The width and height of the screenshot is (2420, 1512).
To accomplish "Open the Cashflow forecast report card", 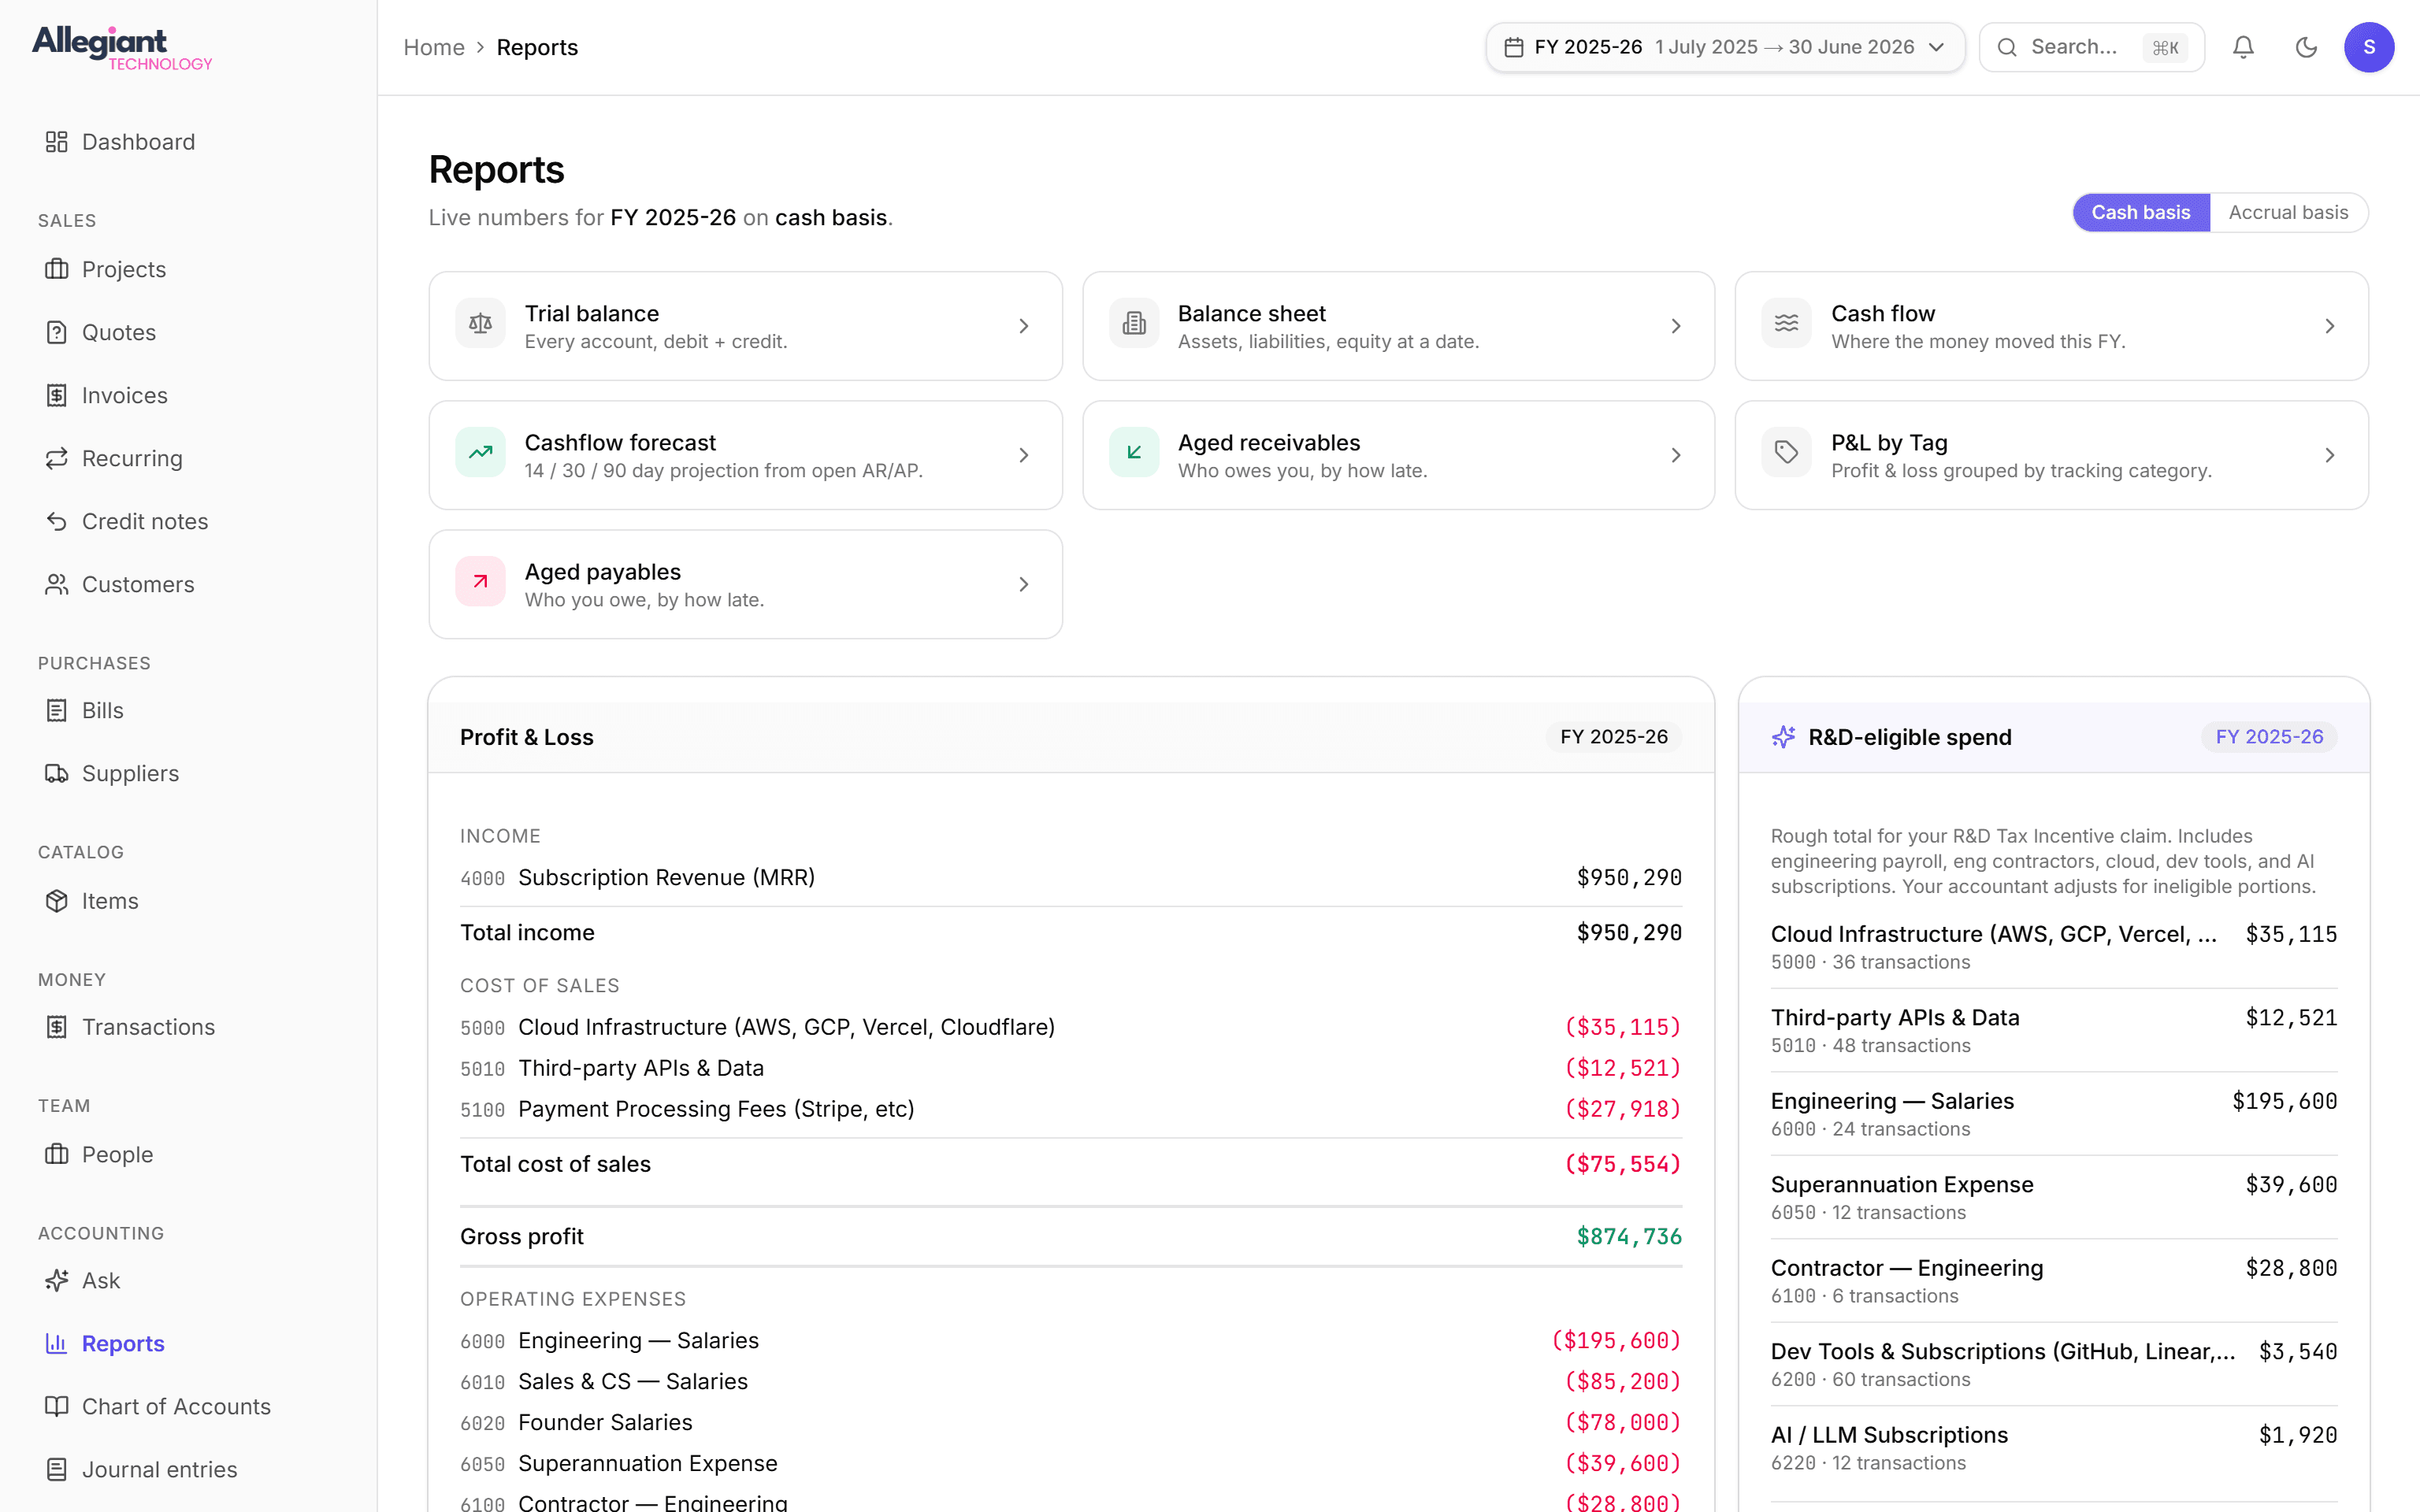I will [745, 455].
